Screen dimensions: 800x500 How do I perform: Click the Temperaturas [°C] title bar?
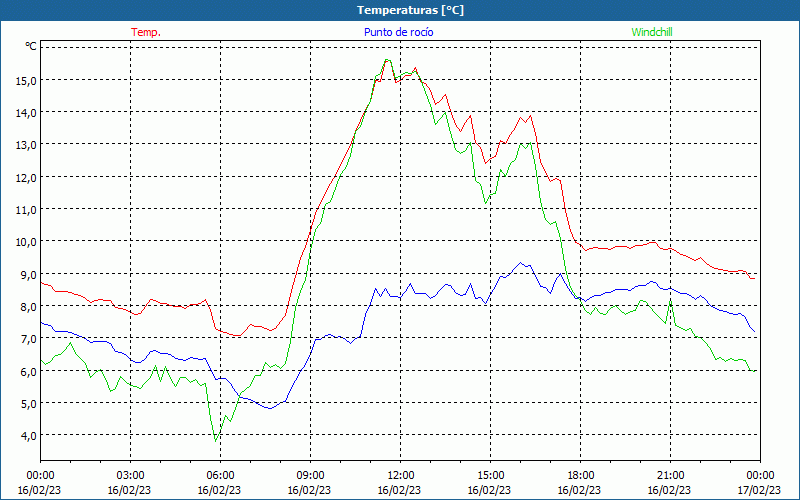tap(400, 10)
